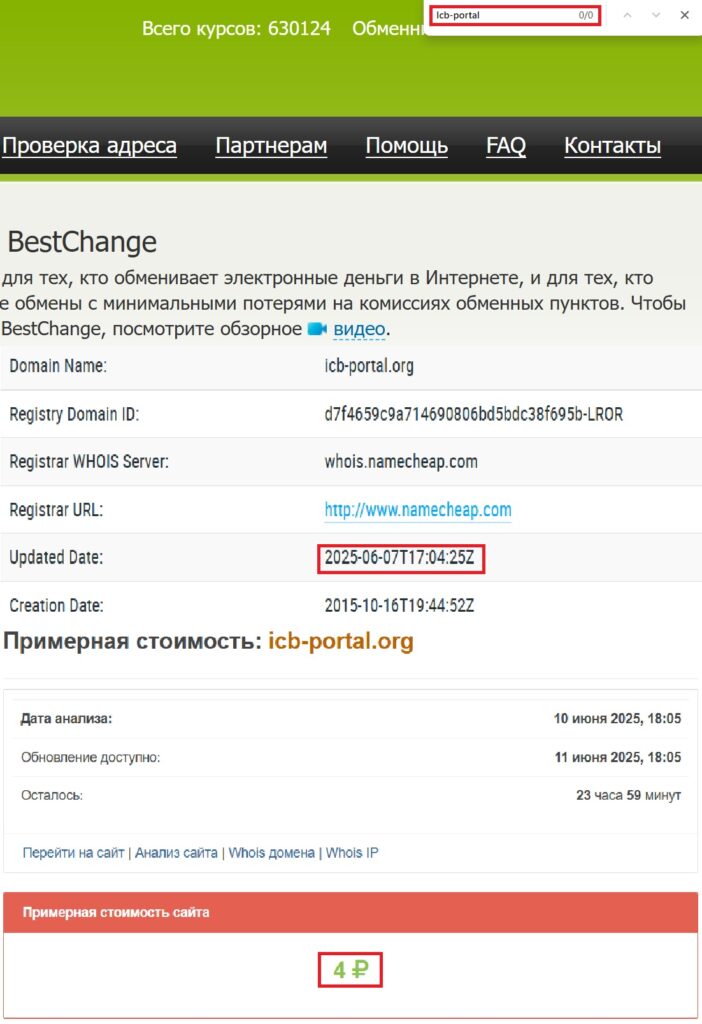Open Проверка адреса menu item
Image resolution: width=702 pixels, height=1024 pixels.
89,145
